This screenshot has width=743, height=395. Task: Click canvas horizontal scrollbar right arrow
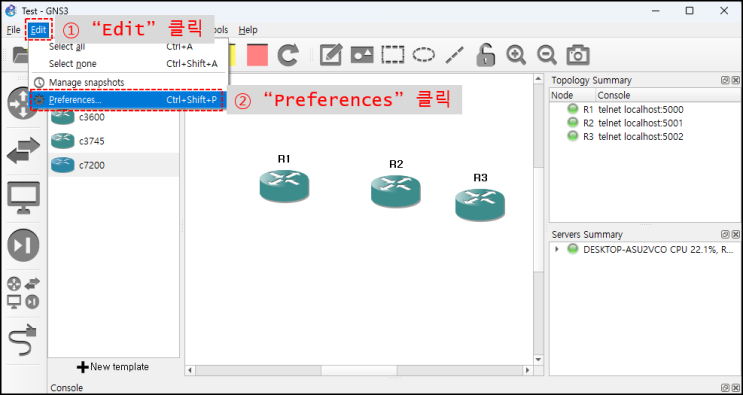coord(527,370)
